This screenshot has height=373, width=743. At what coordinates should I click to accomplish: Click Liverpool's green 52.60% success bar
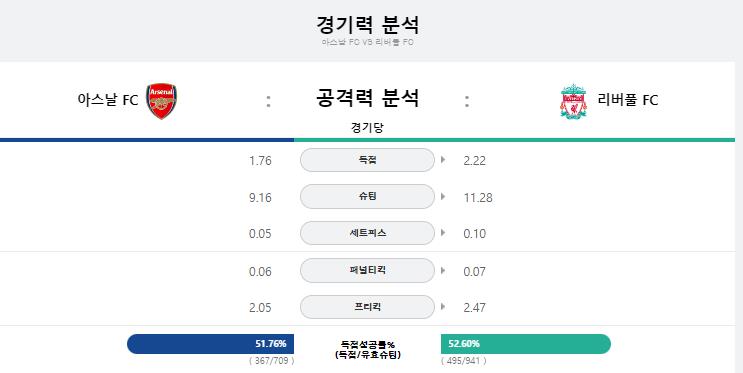click(526, 344)
